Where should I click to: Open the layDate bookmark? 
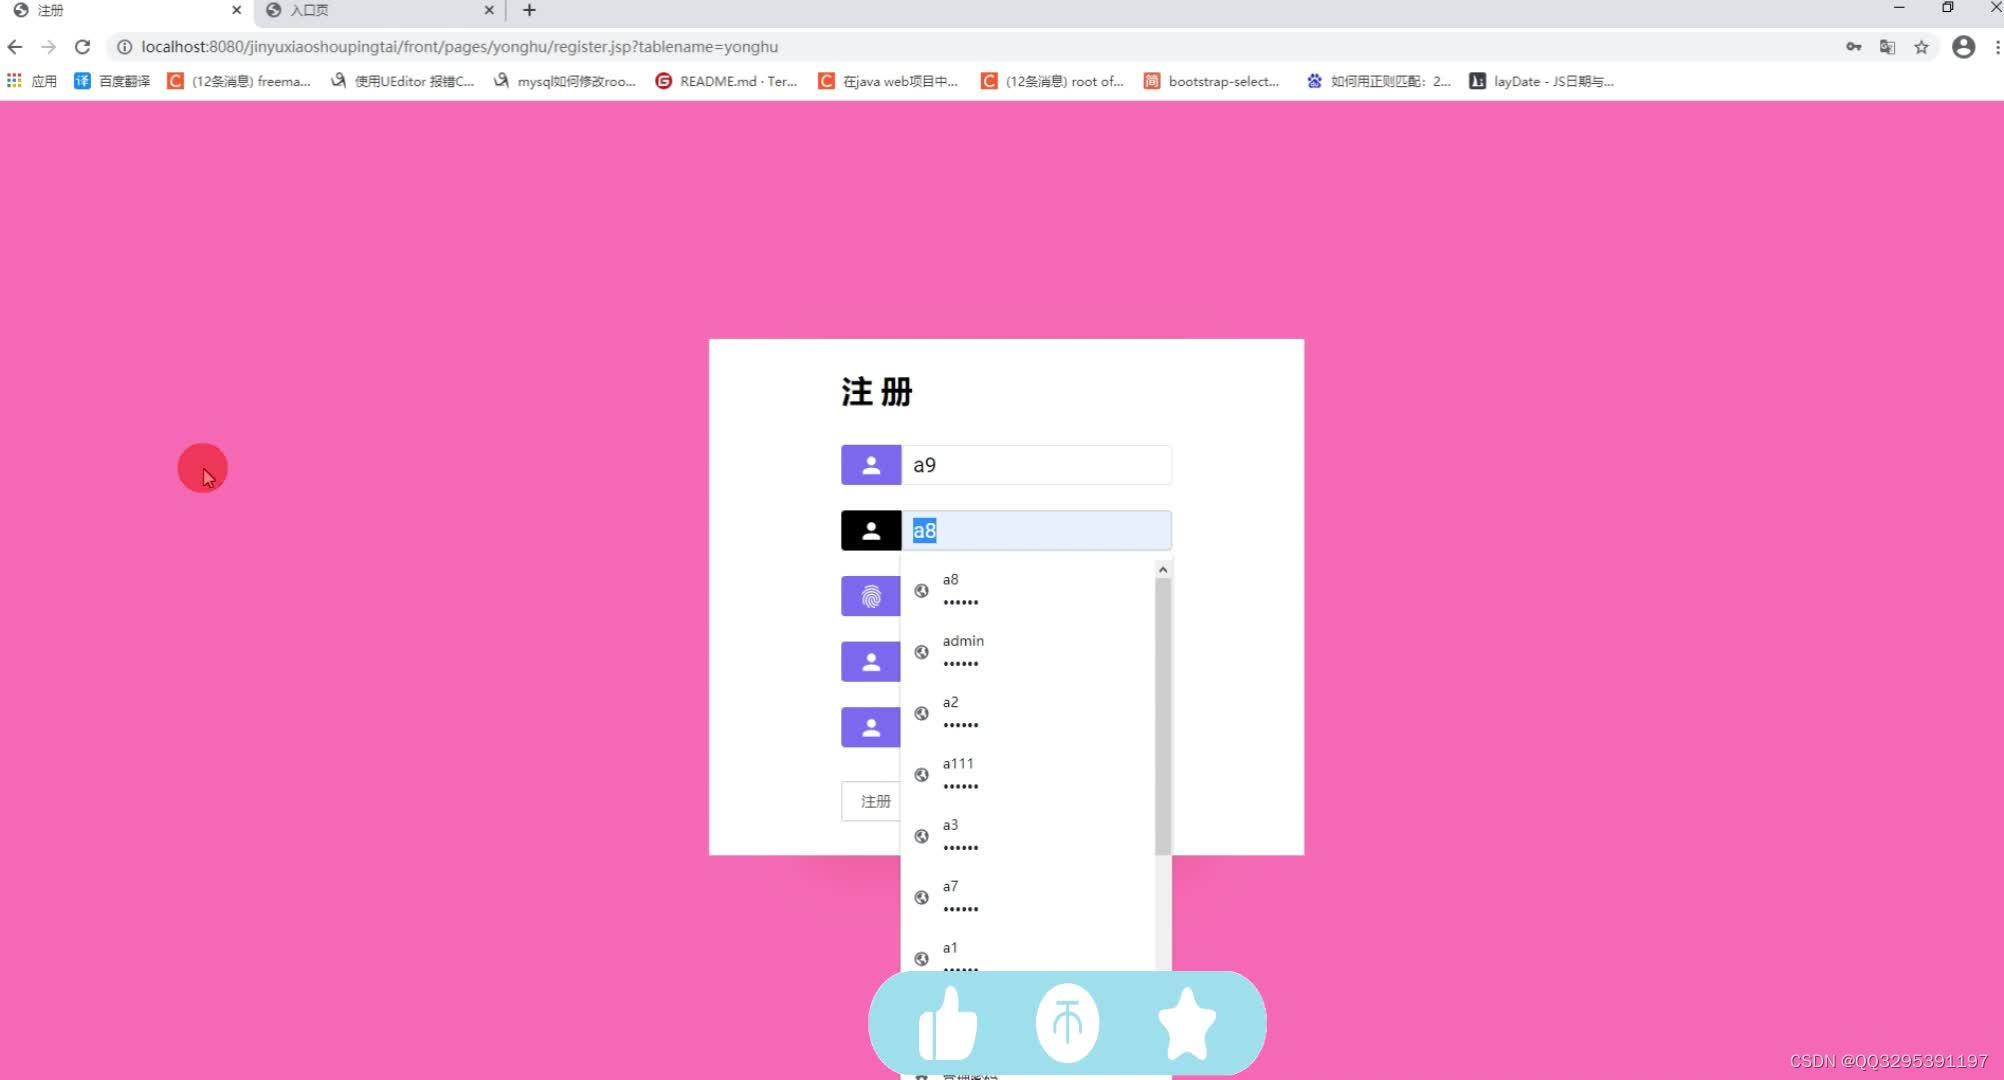click(x=1541, y=81)
